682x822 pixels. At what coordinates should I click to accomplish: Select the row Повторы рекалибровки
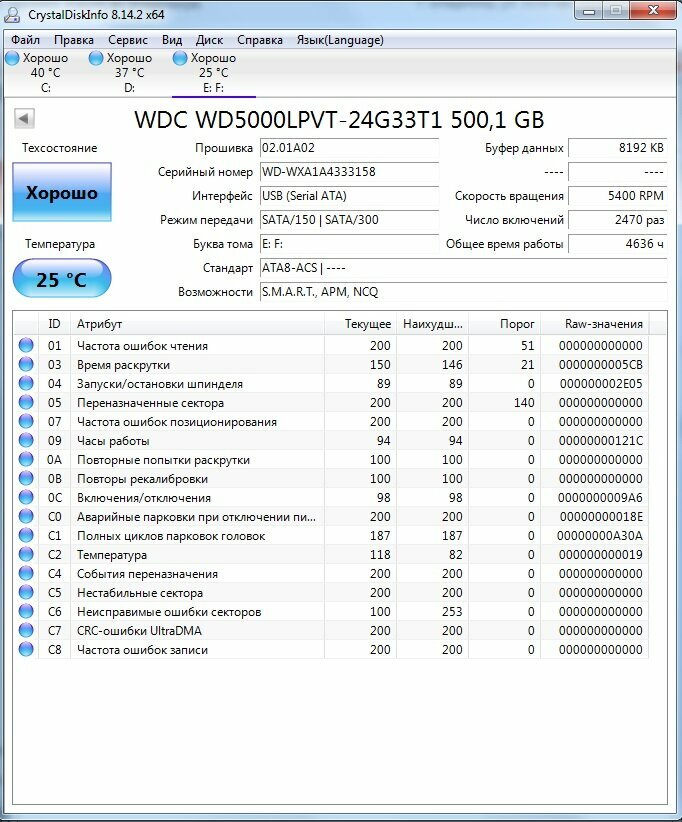point(331,479)
